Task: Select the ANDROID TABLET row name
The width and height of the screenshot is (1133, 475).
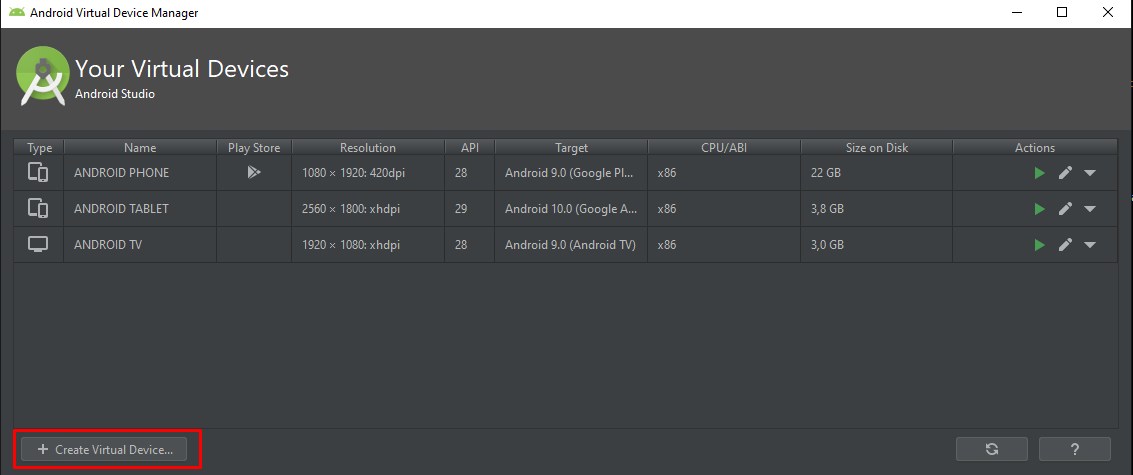Action: click(x=121, y=209)
